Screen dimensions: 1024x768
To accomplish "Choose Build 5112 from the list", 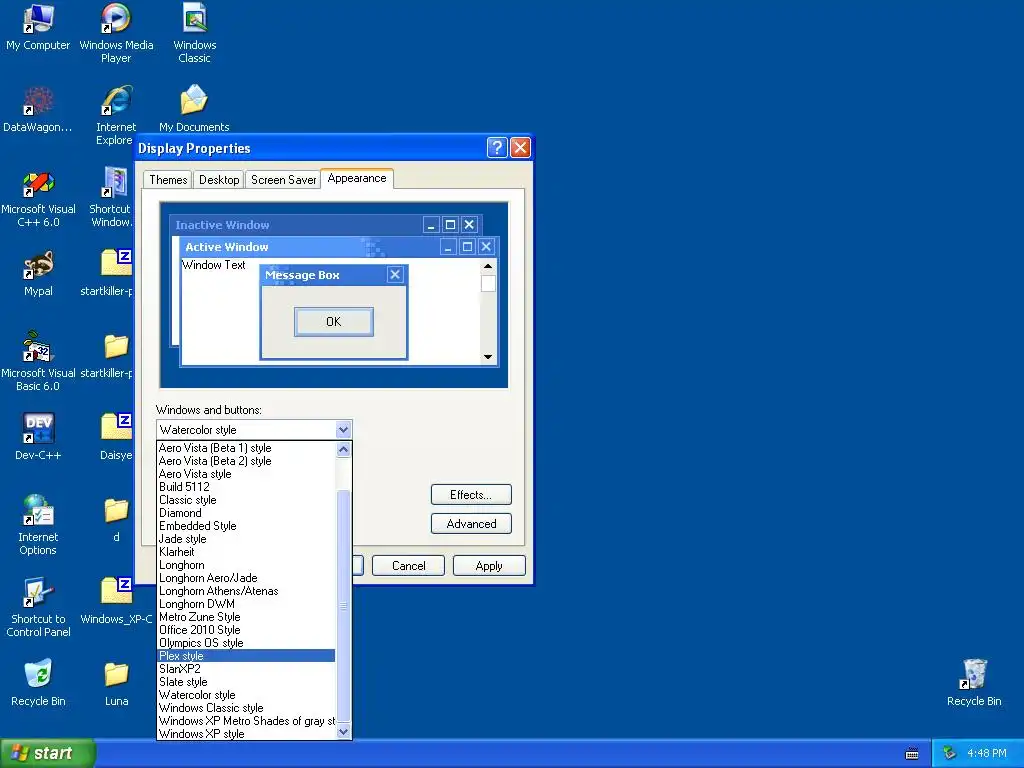I will pyautogui.click(x=247, y=487).
